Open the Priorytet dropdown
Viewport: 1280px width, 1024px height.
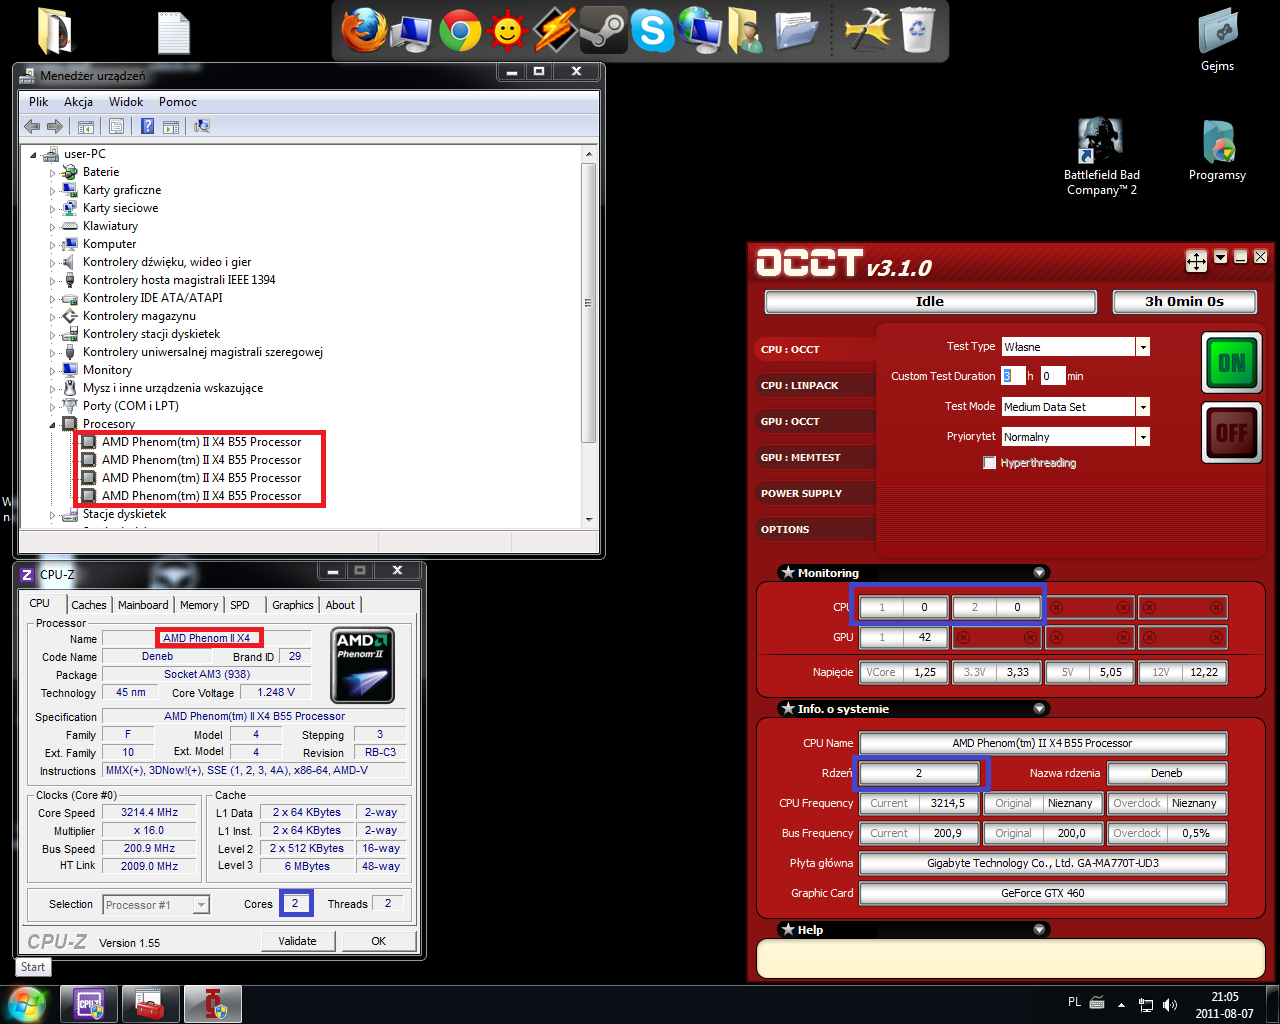click(x=1142, y=437)
